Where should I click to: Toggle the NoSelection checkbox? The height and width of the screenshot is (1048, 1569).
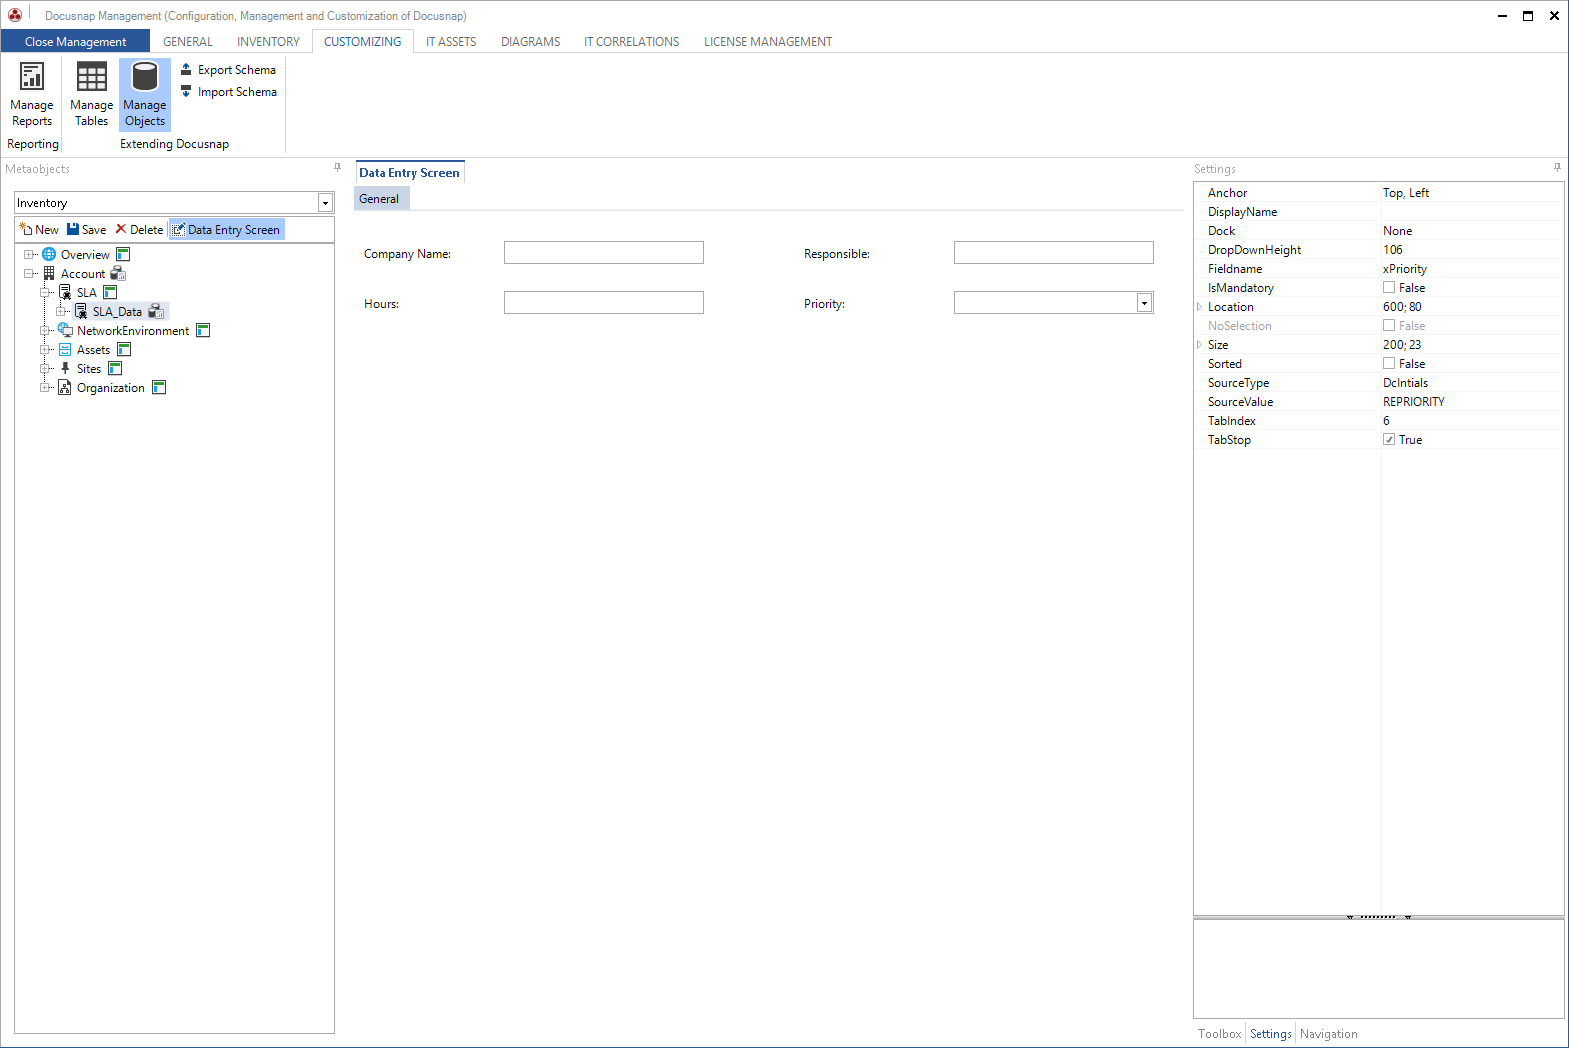[x=1389, y=325]
